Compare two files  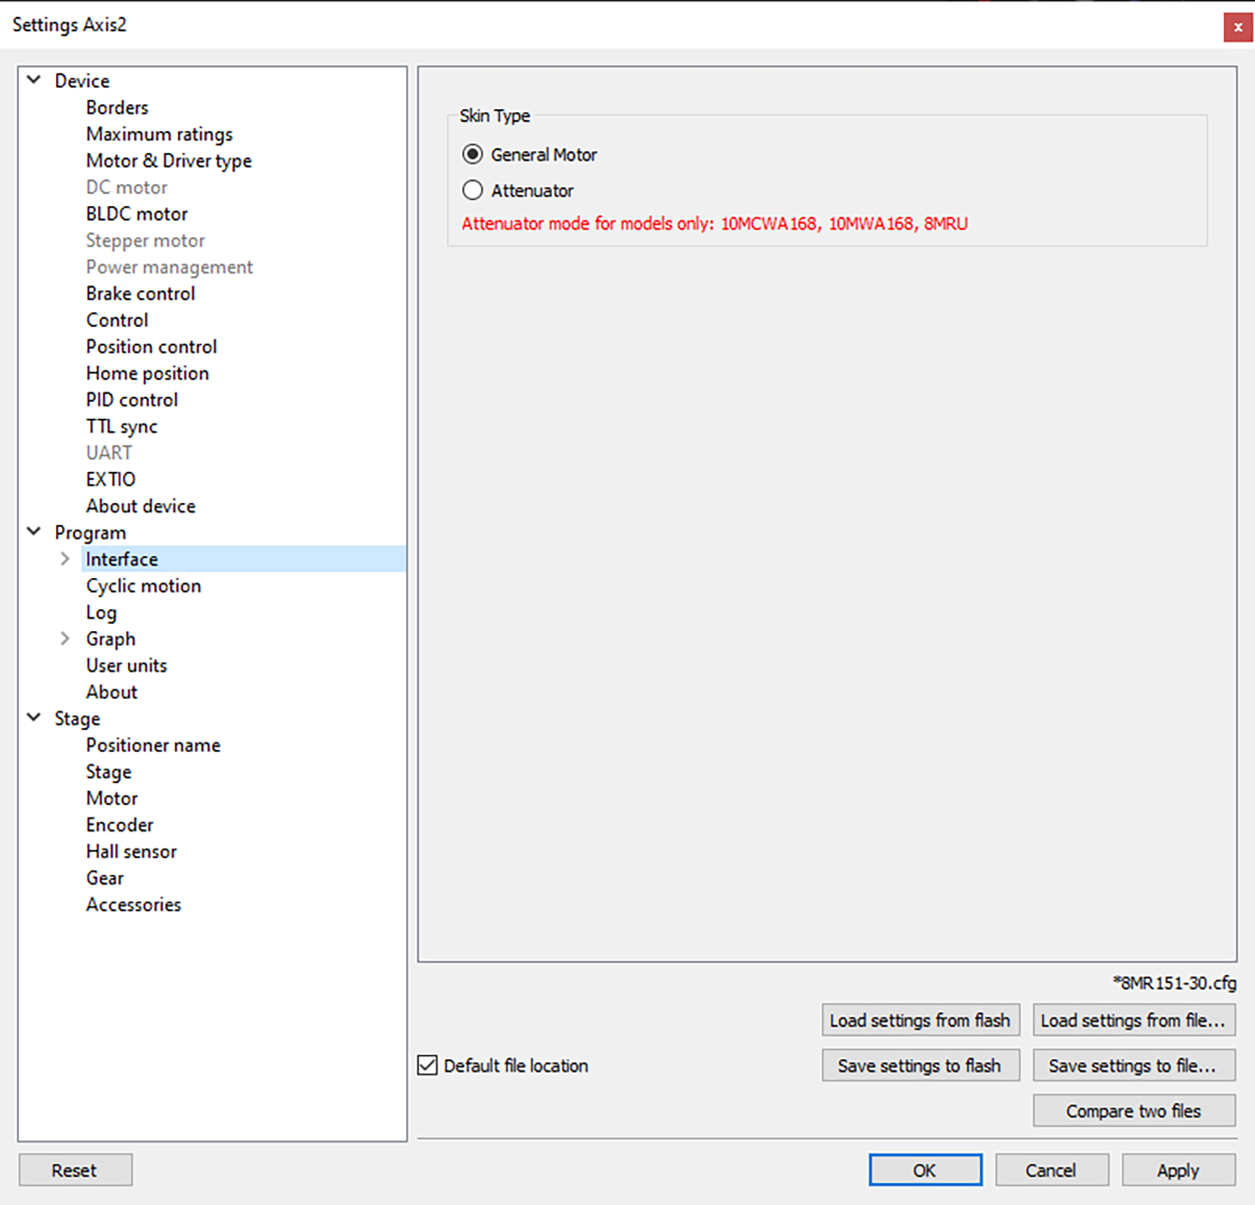[x=1133, y=1110]
